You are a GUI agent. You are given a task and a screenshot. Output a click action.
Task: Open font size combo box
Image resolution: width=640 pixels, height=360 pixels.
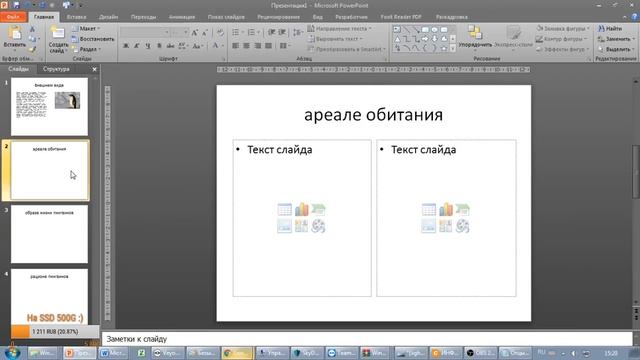click(180, 33)
